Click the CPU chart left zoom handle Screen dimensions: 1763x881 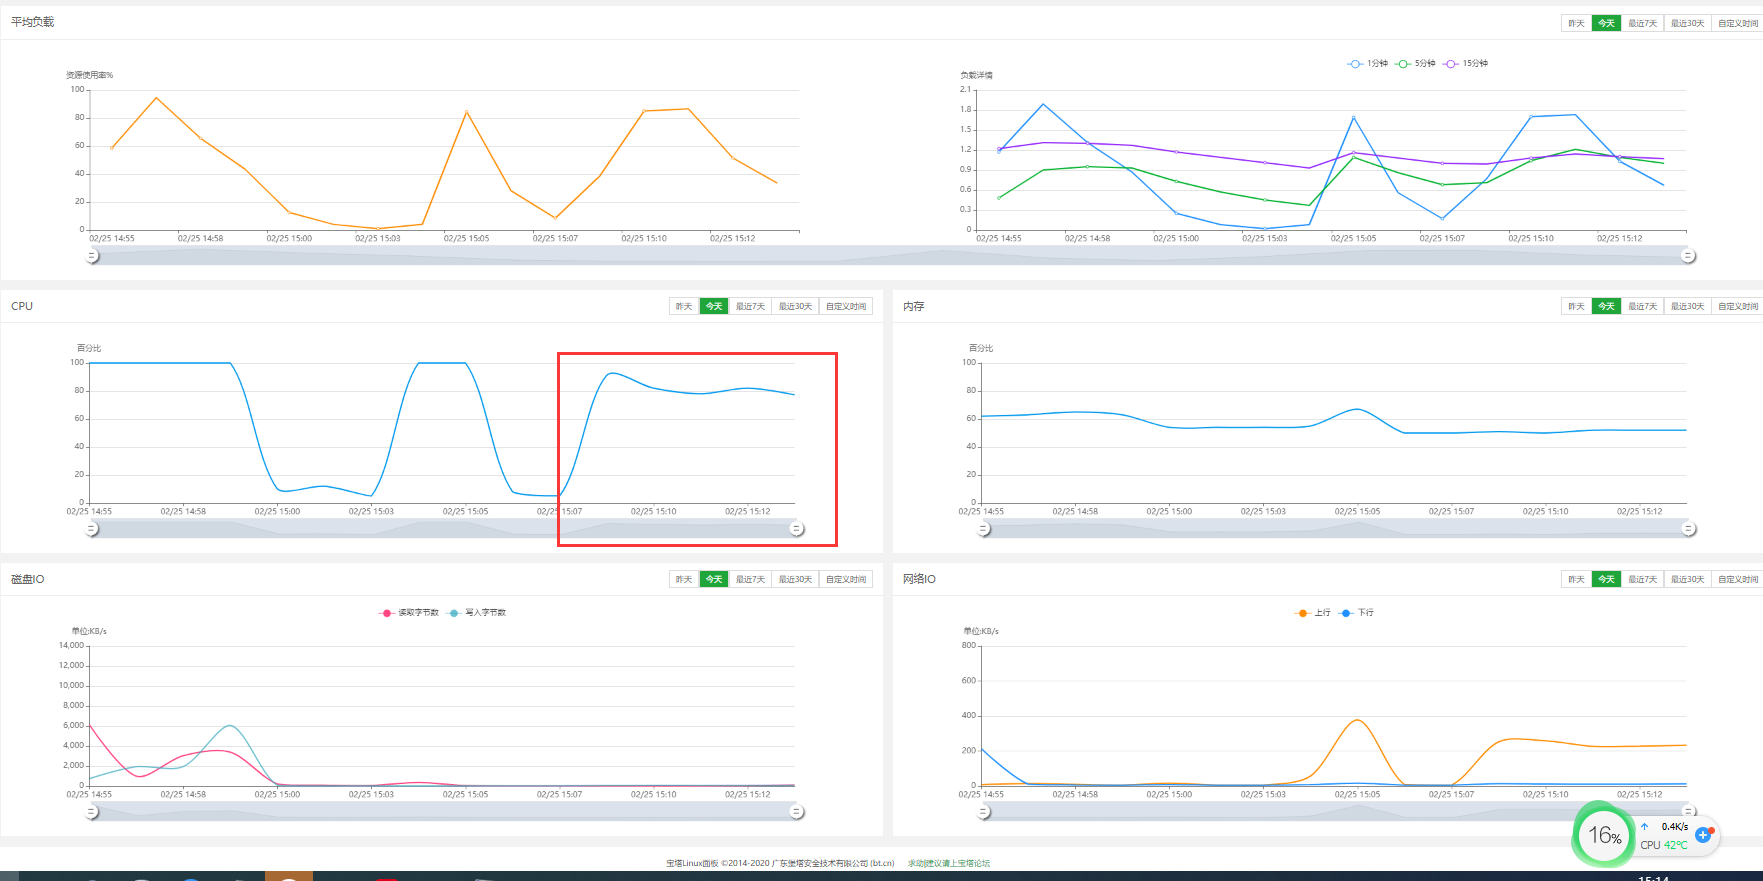[x=92, y=529]
